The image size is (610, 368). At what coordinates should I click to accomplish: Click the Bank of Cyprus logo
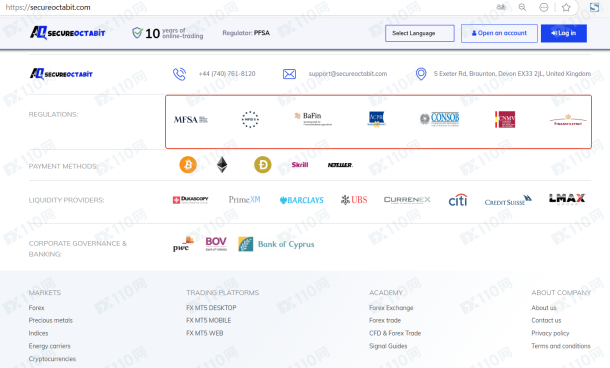pyautogui.click(x=276, y=244)
